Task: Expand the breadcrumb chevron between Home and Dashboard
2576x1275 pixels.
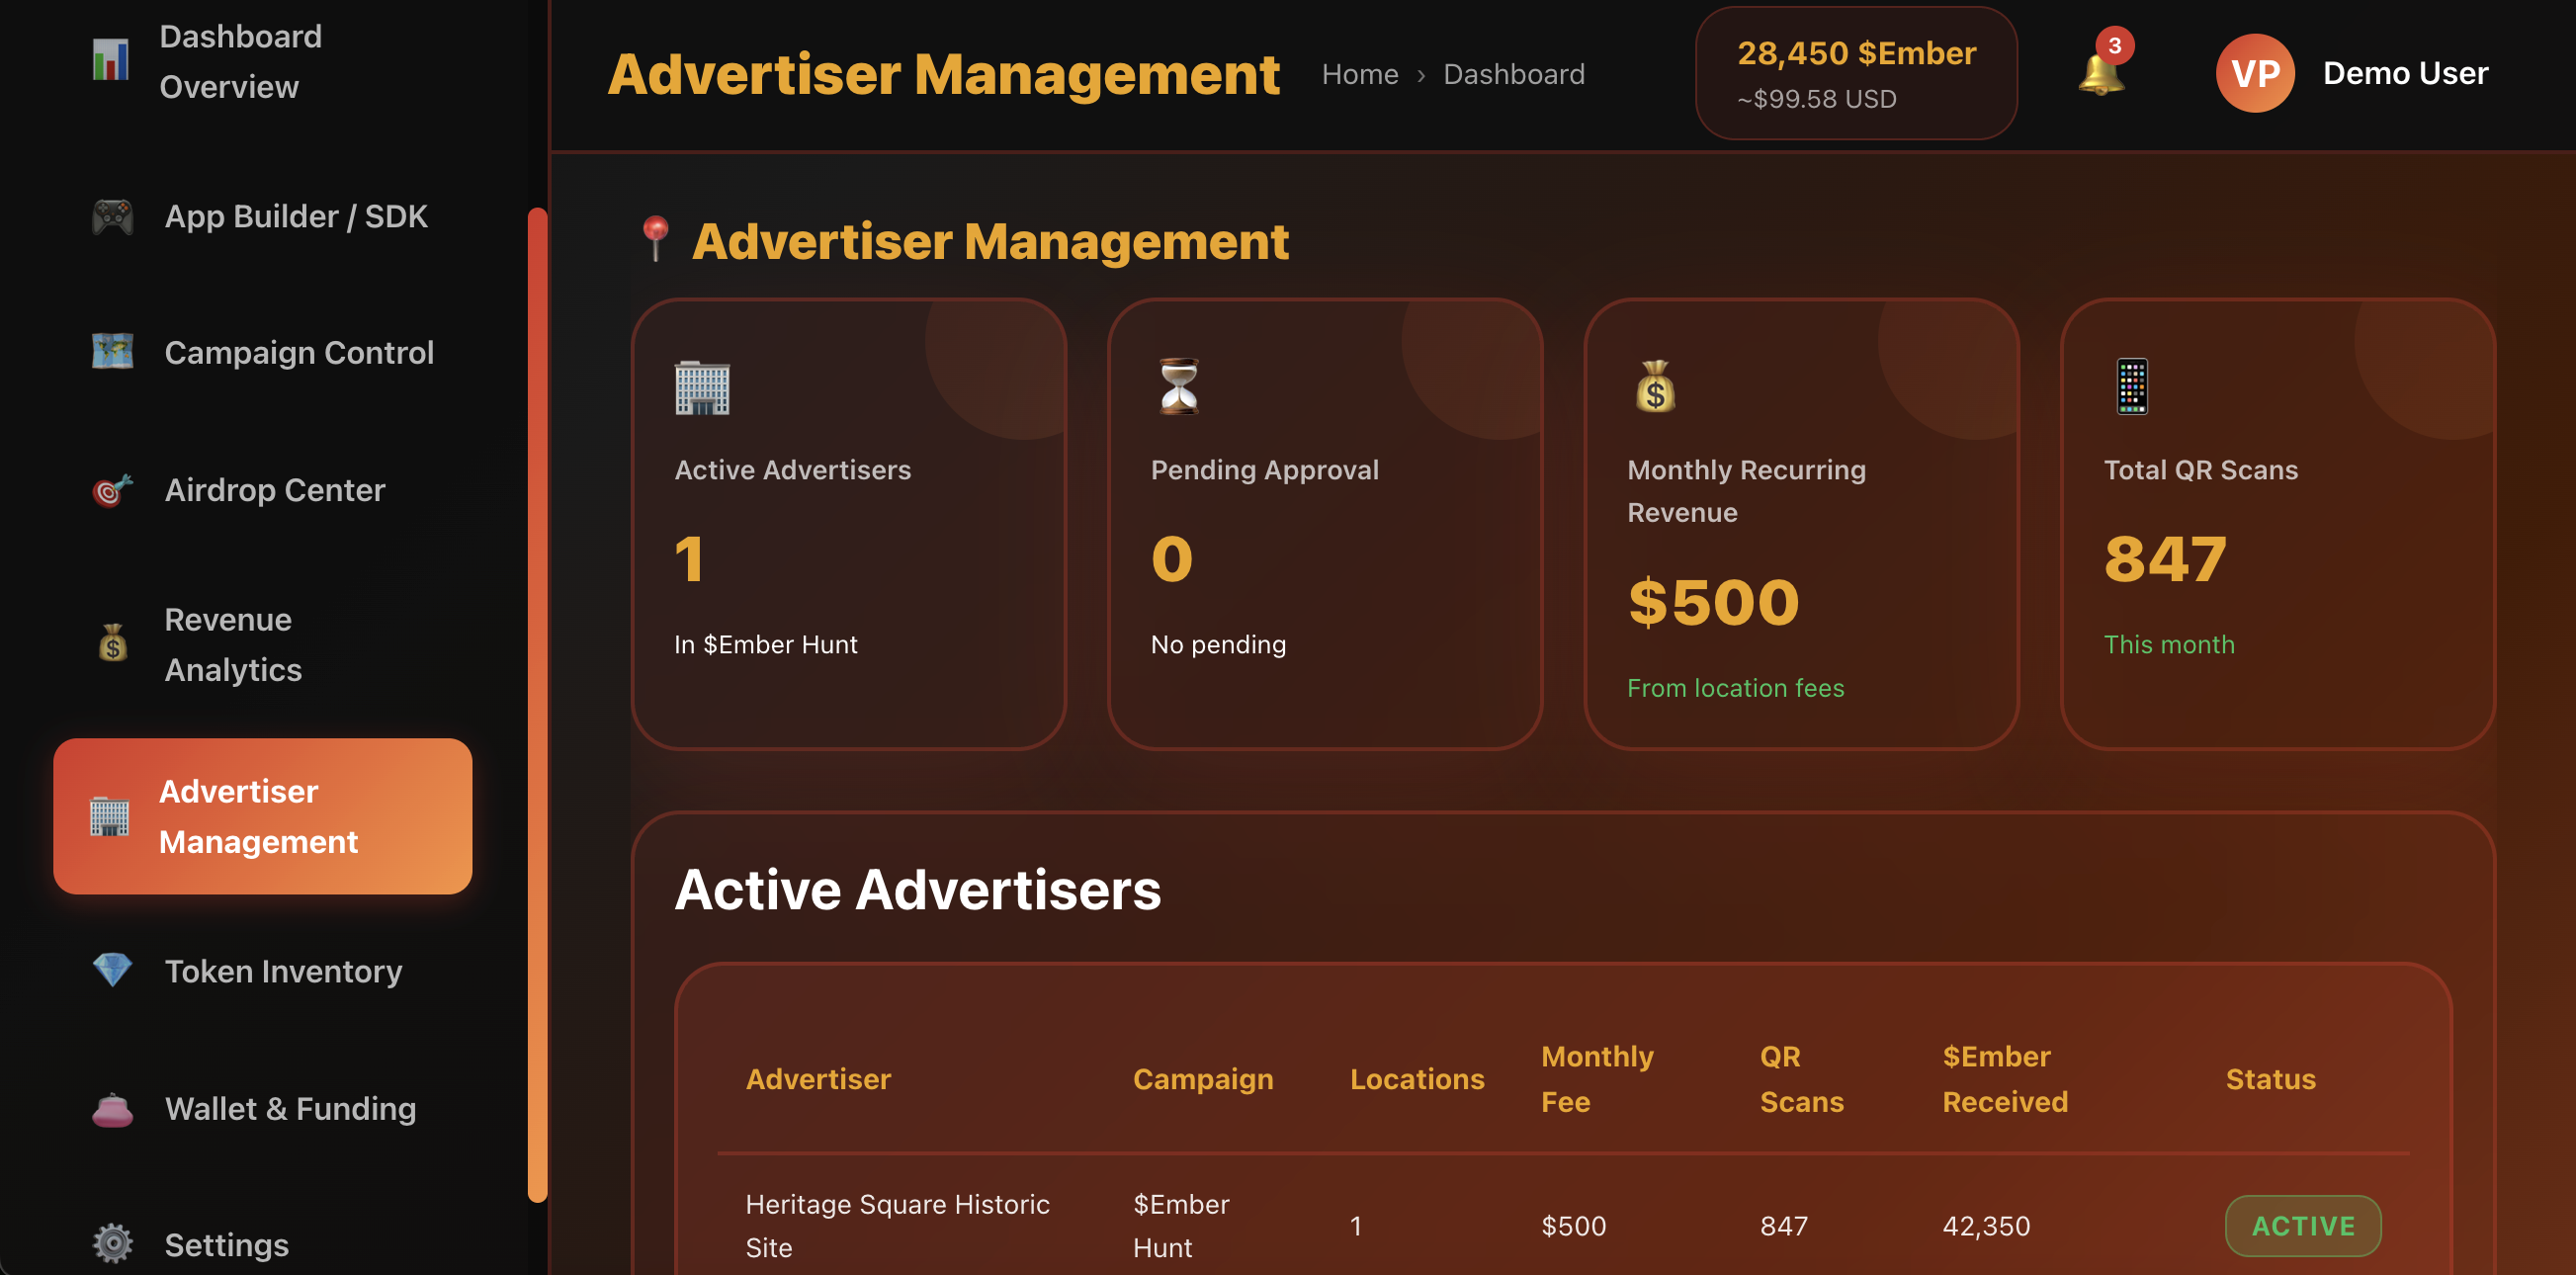Action: tap(1421, 74)
